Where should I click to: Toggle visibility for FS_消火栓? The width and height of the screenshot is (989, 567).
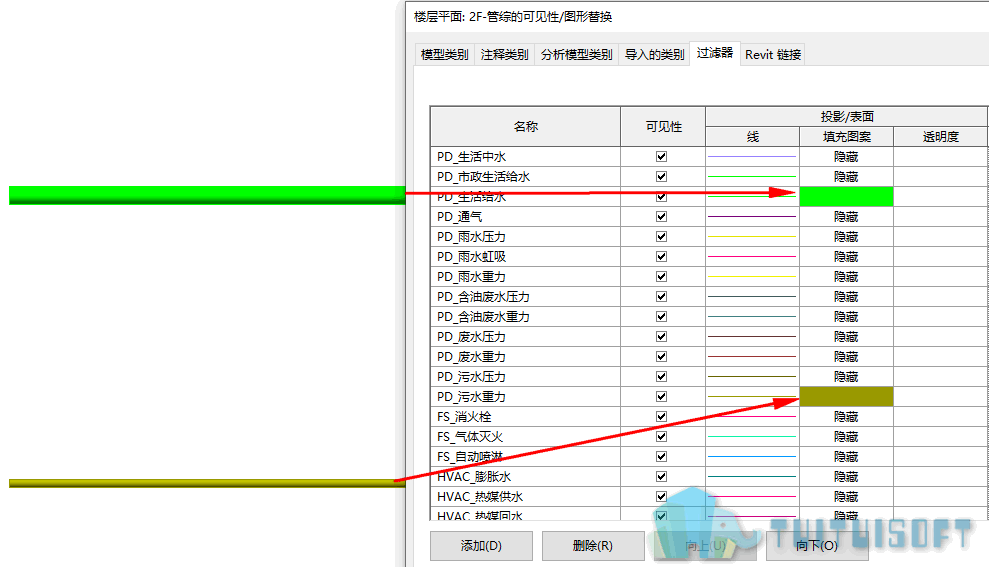pos(661,416)
